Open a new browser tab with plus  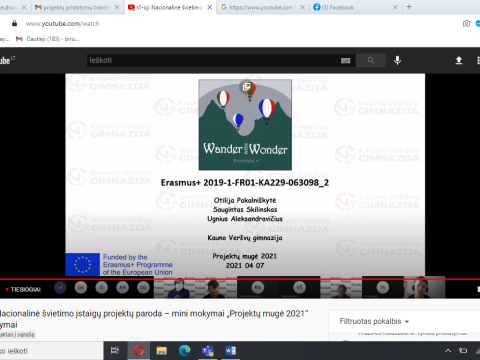pyautogui.click(x=409, y=7)
